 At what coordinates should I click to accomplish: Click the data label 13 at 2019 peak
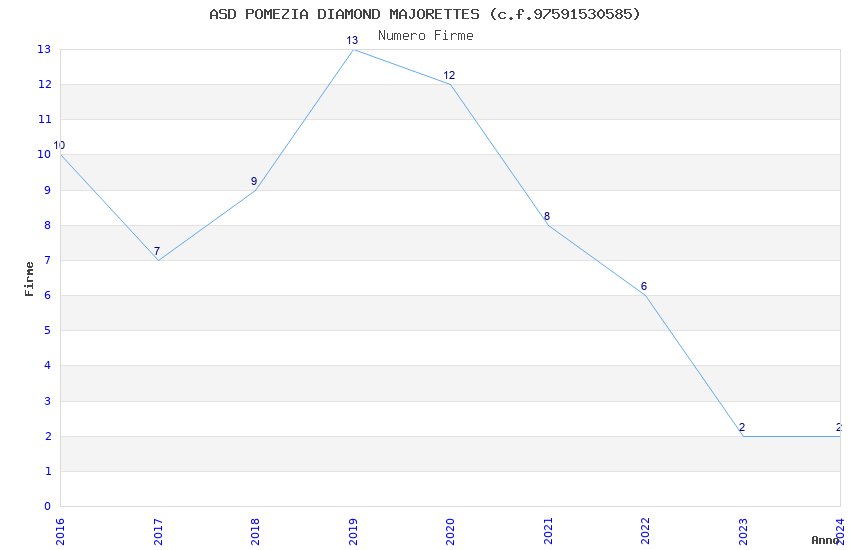pos(352,40)
